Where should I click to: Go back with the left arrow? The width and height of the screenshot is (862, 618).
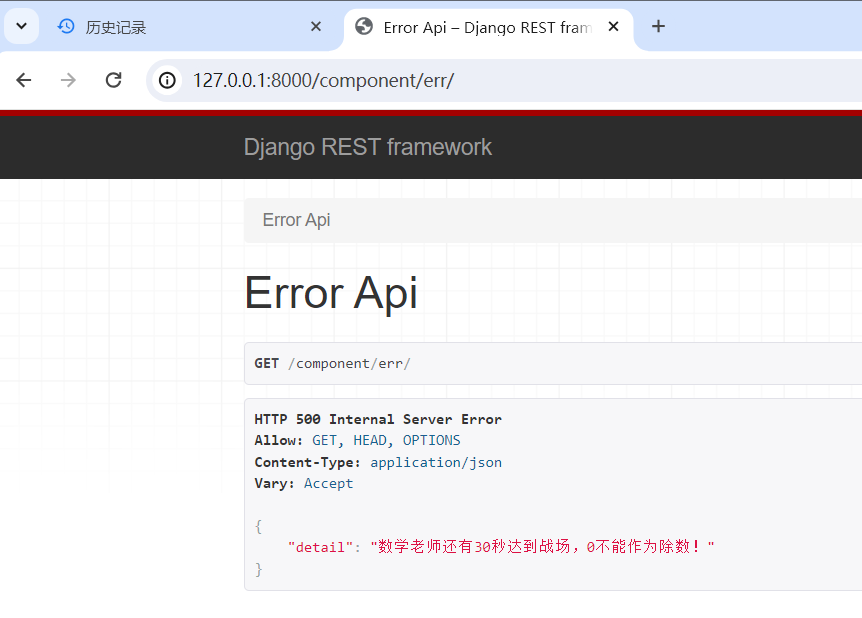(x=24, y=80)
